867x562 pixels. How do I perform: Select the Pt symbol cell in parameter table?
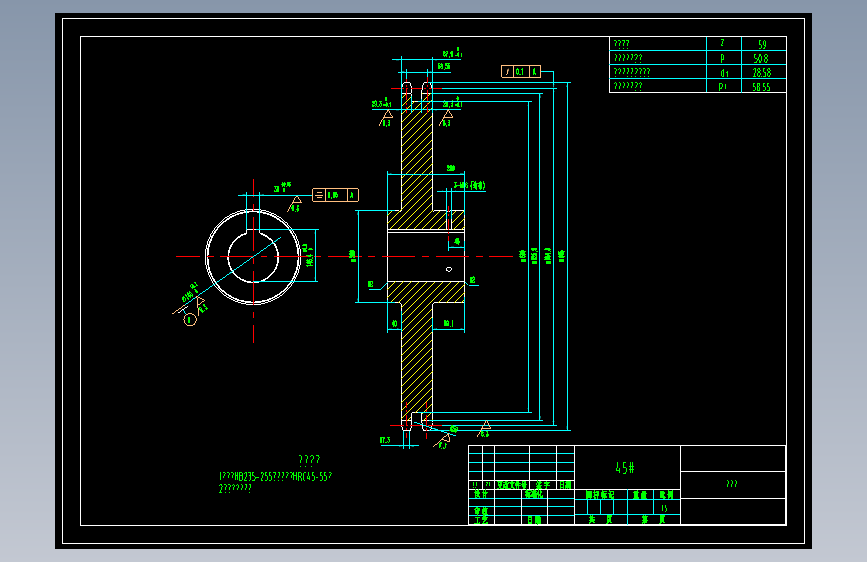(723, 86)
